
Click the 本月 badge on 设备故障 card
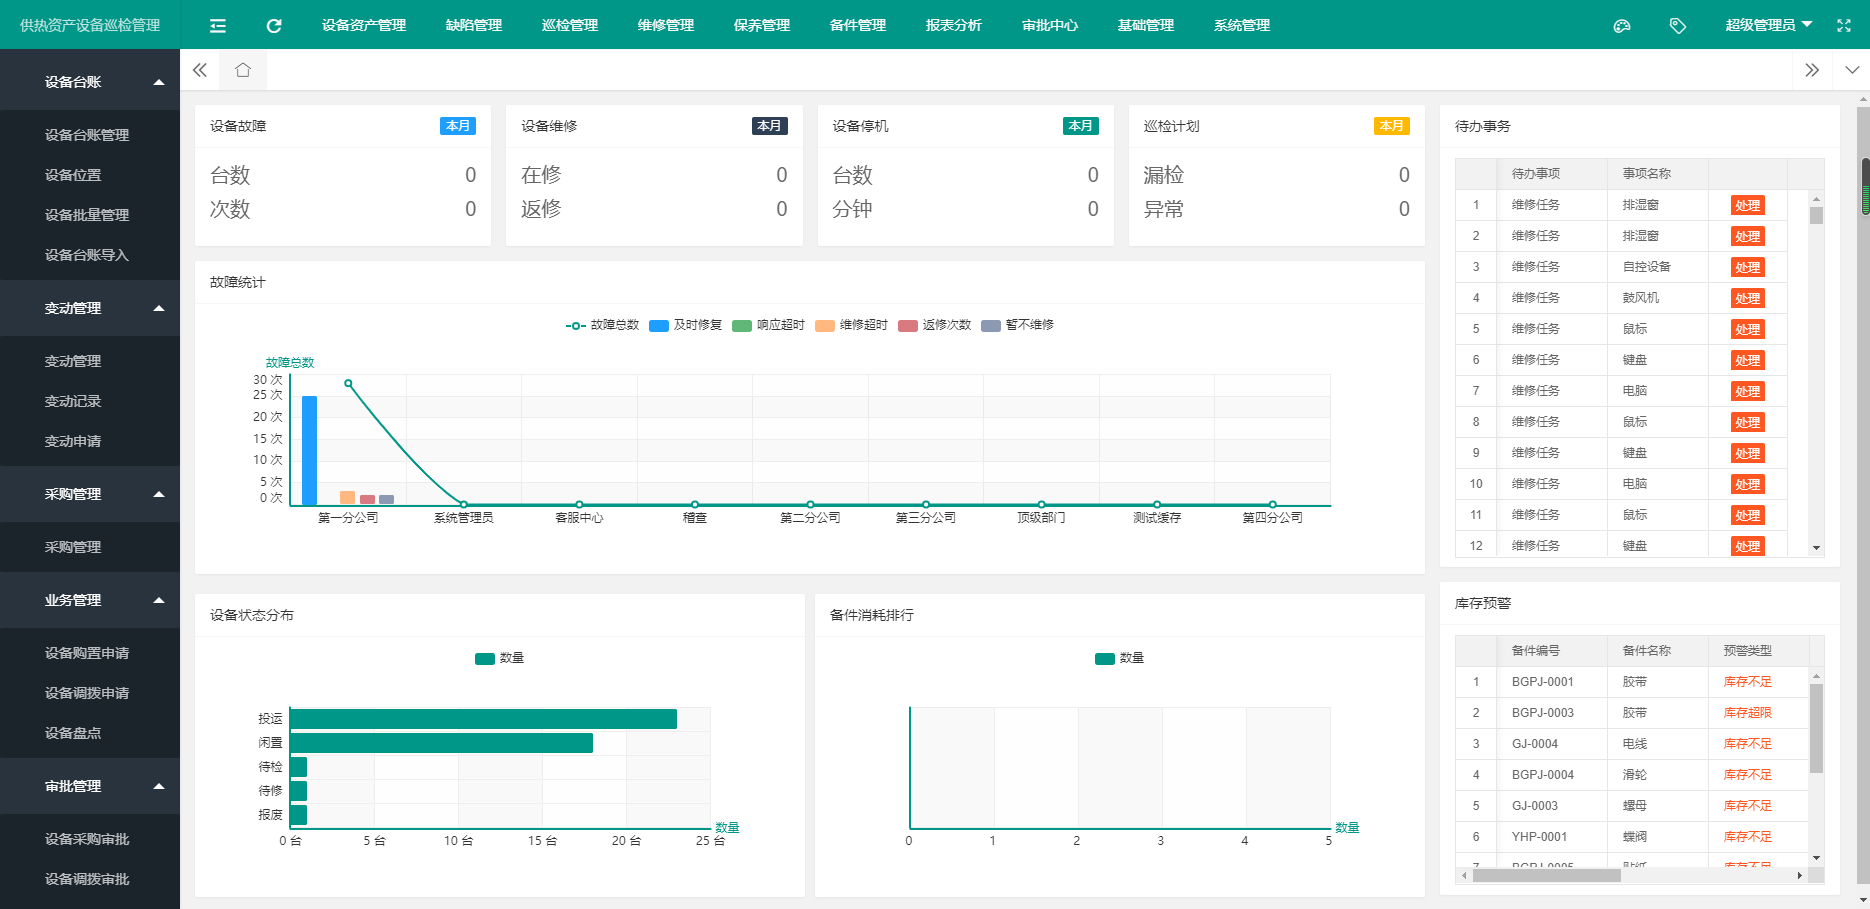[458, 126]
